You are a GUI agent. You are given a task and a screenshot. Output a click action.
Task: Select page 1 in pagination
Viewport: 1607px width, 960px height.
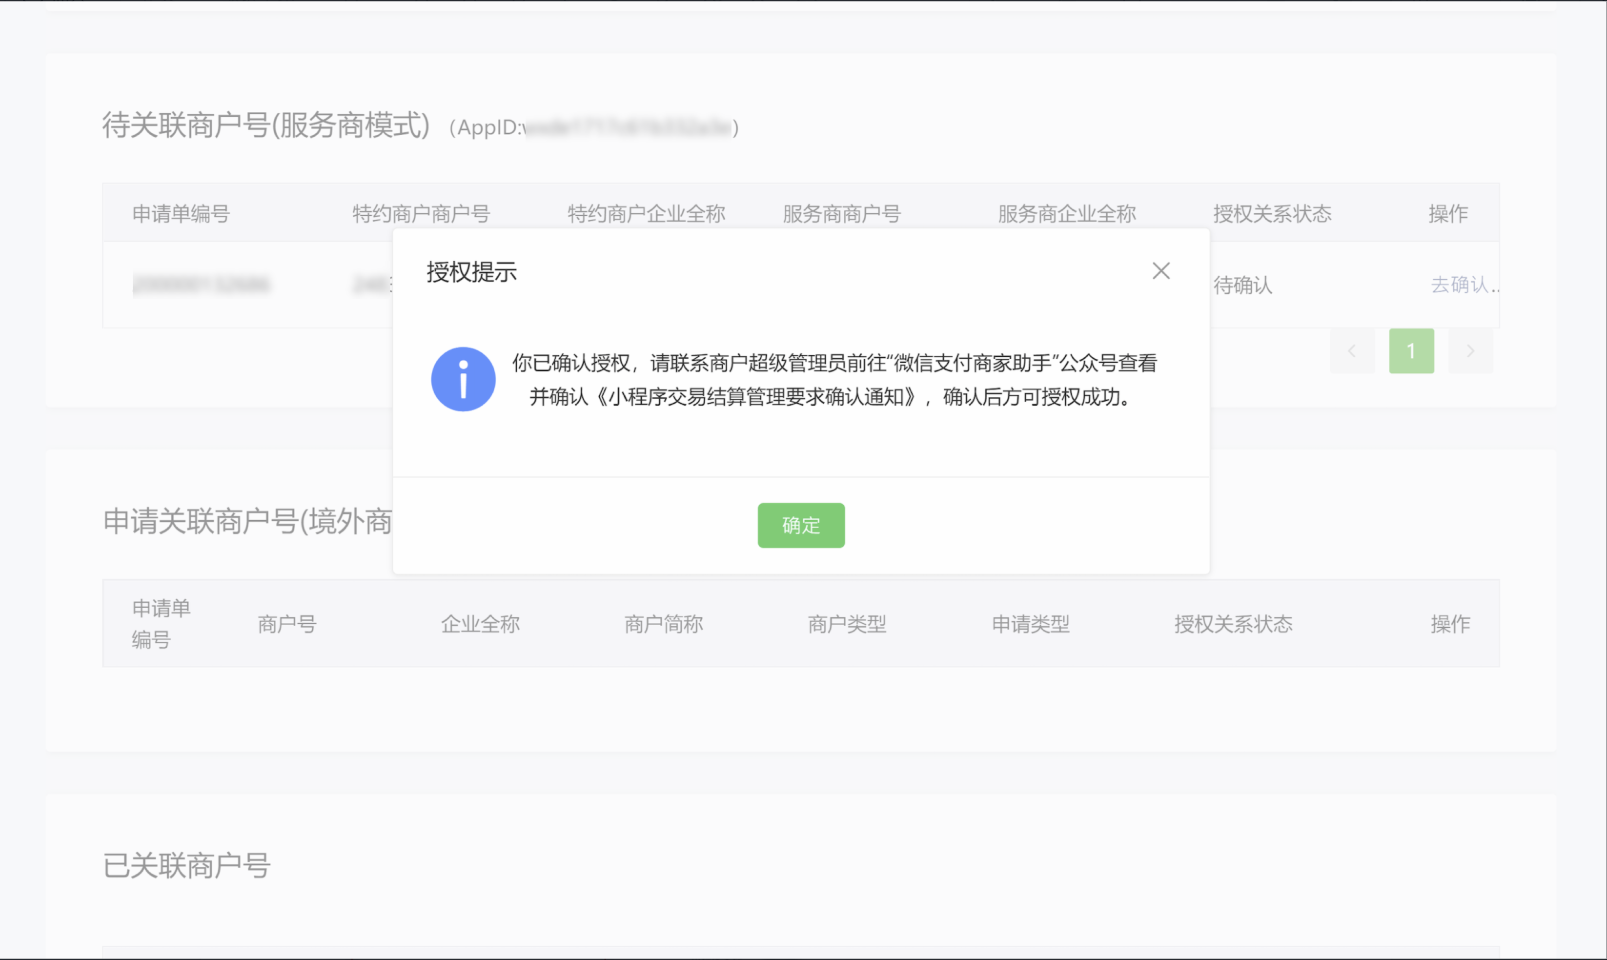point(1411,351)
